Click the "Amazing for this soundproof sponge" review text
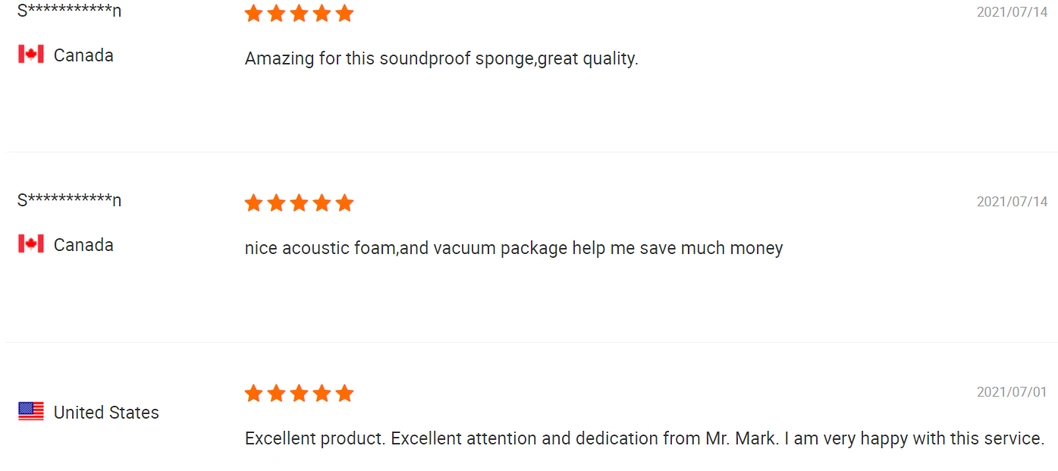The height and width of the screenshot is (471, 1058). (x=441, y=59)
